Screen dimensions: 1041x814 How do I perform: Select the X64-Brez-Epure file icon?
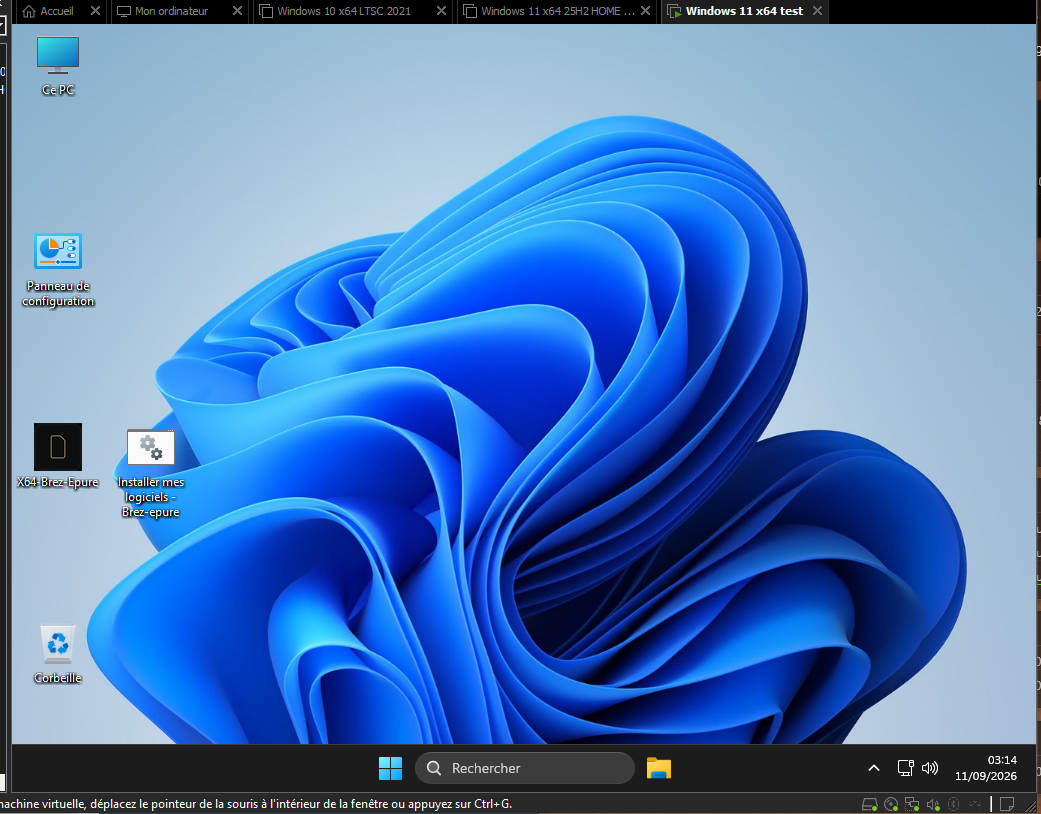click(58, 456)
